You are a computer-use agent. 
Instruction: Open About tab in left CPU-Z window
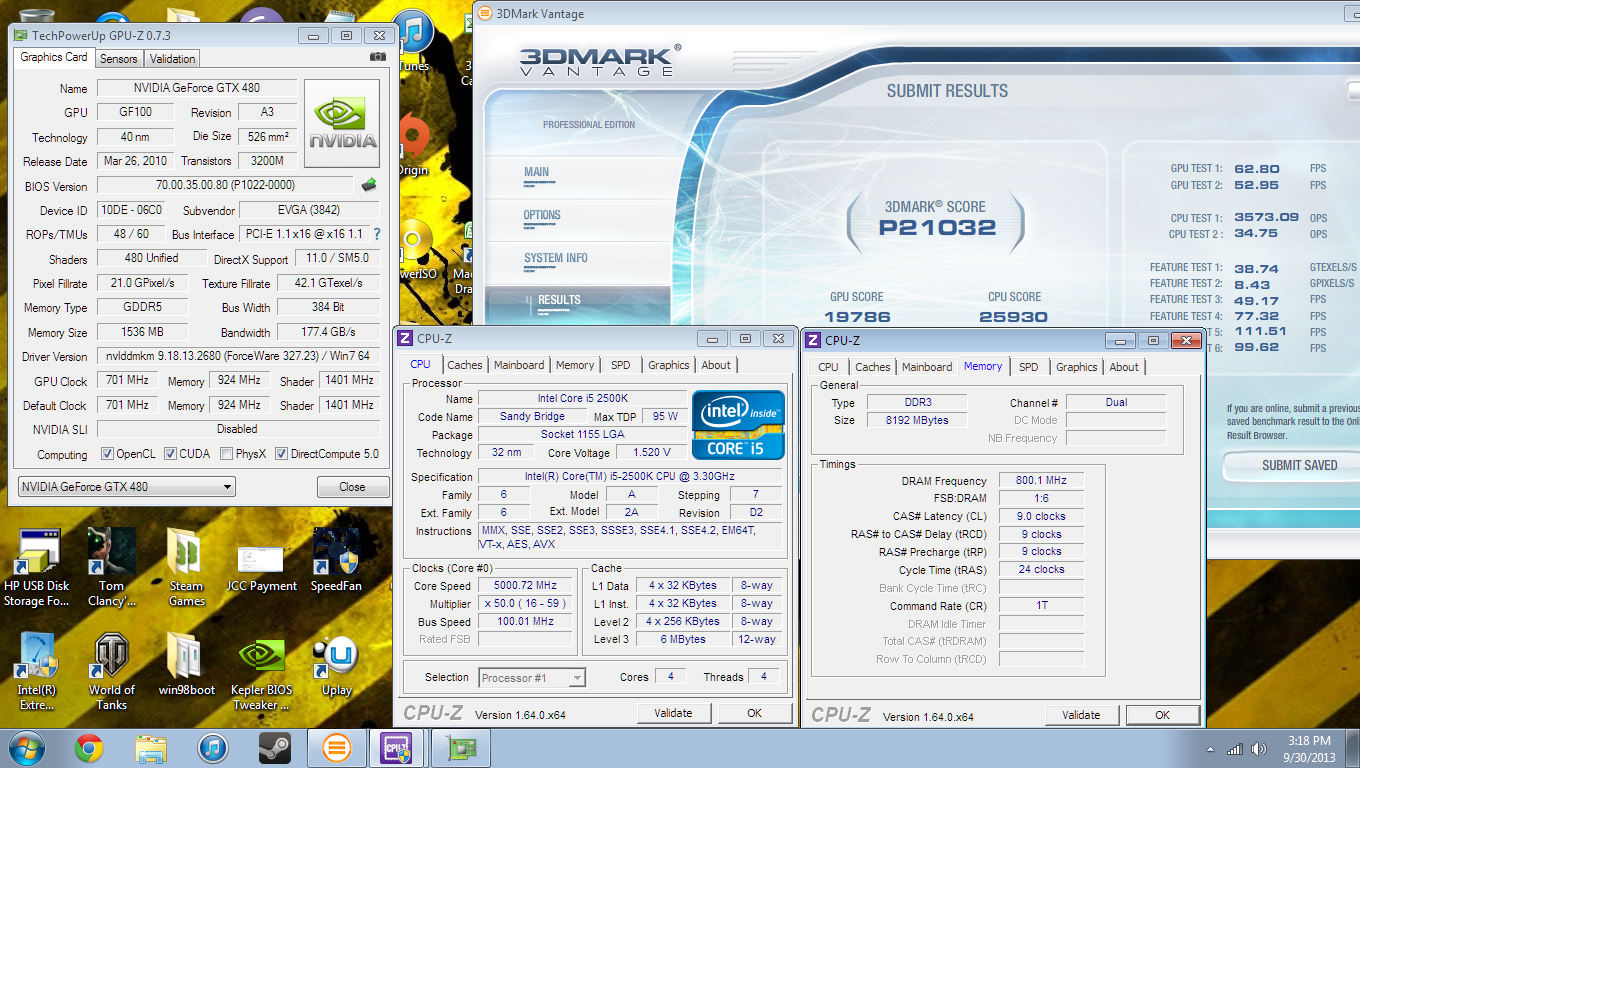point(716,365)
